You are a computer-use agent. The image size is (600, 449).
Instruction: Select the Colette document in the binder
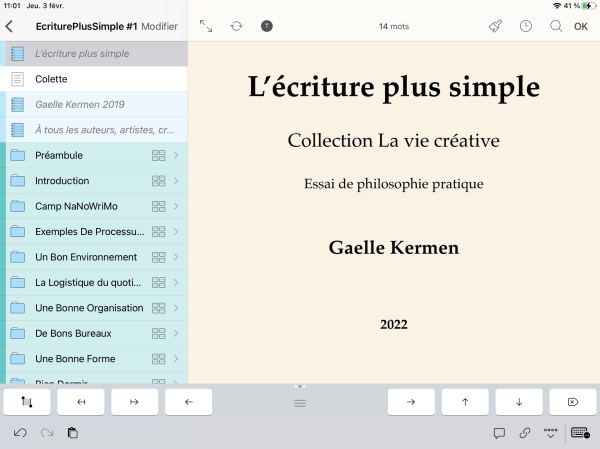52,79
